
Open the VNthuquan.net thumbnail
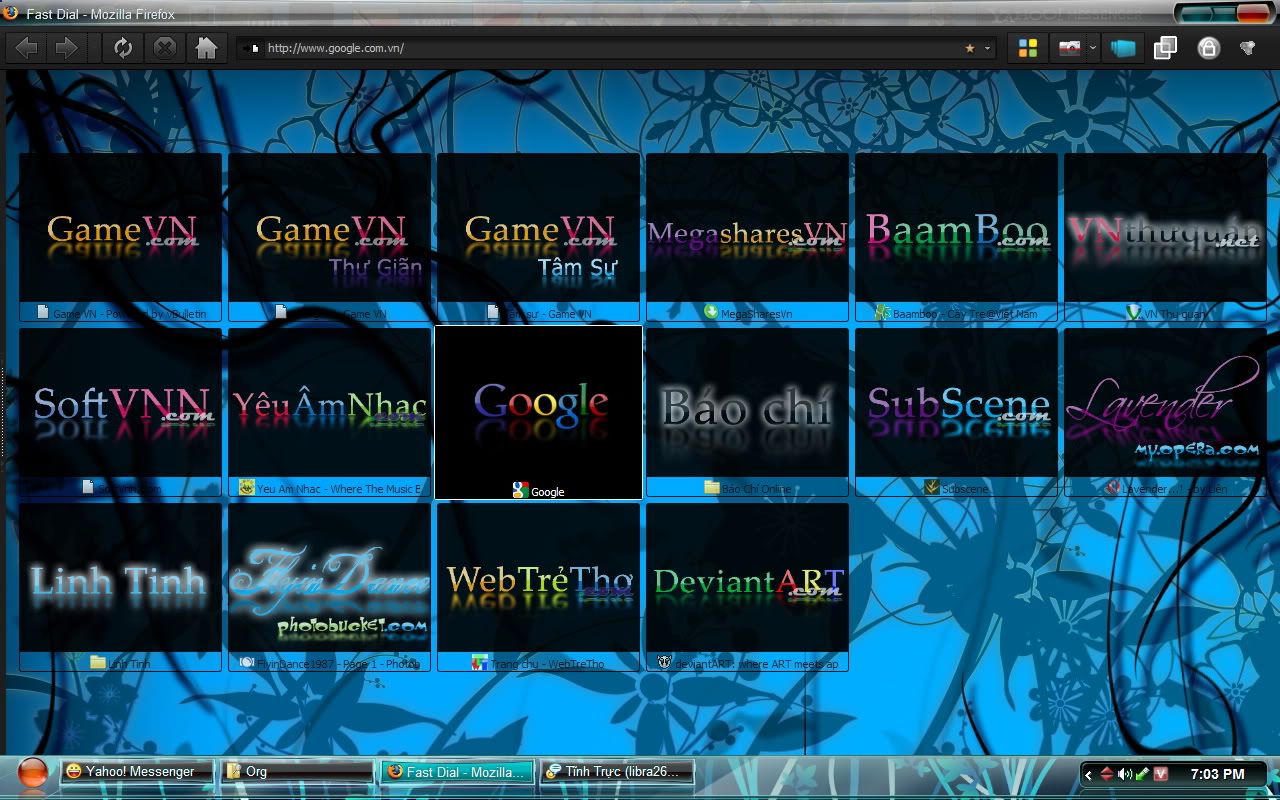pos(1165,228)
